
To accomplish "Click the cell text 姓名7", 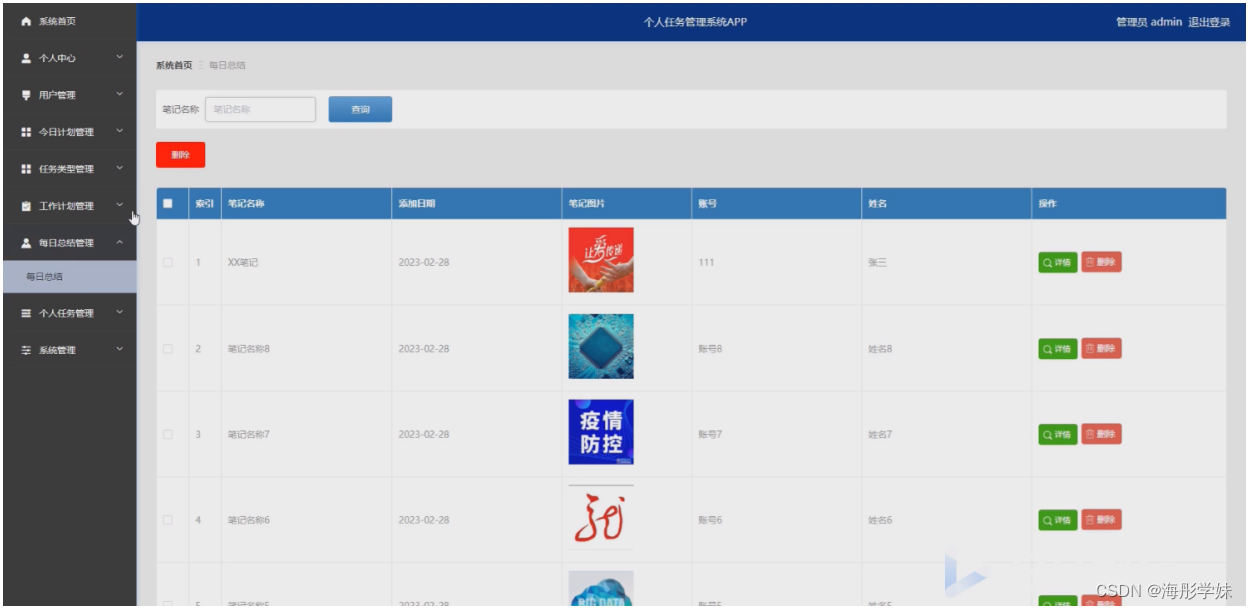I will 880,434.
